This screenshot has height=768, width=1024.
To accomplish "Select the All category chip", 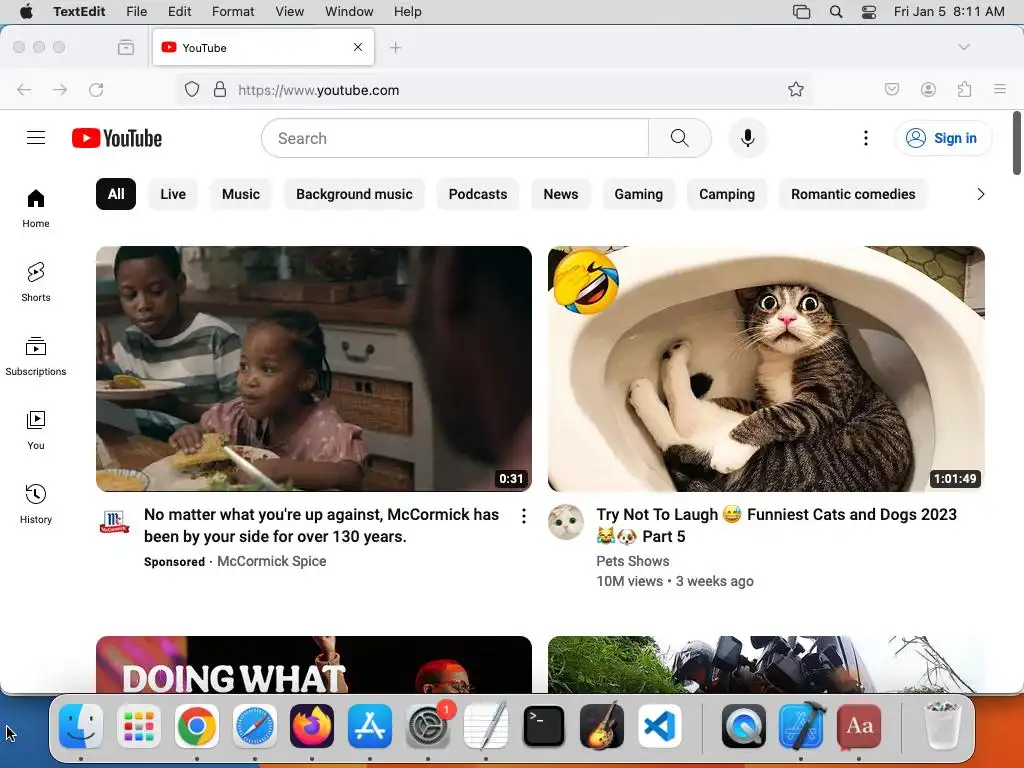I will pyautogui.click(x=116, y=194).
